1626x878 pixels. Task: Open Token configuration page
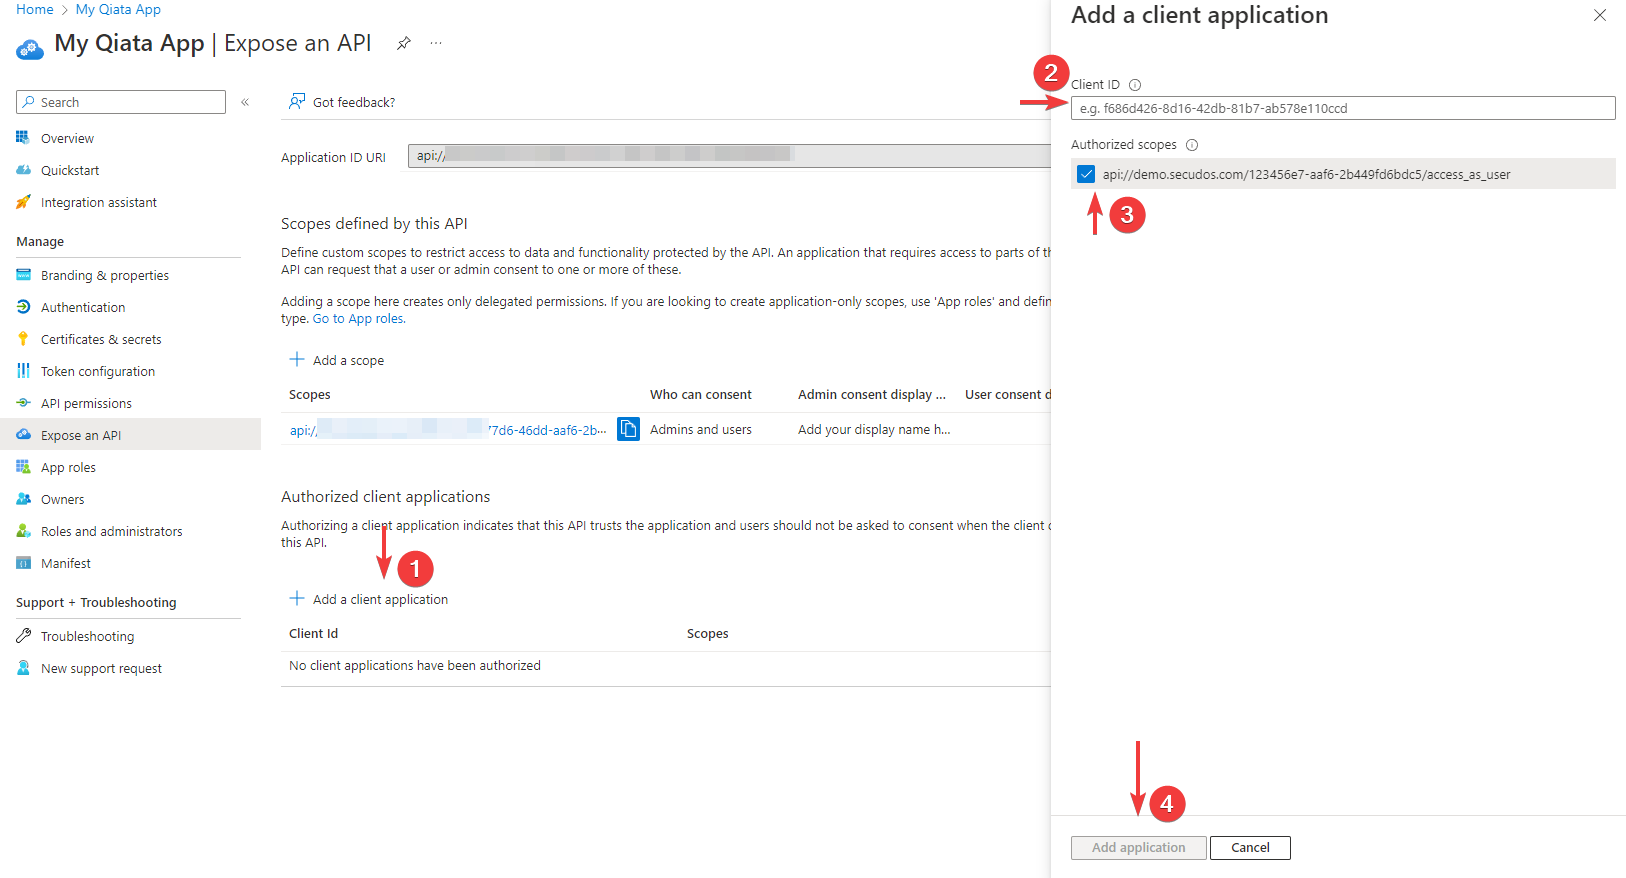click(x=98, y=371)
